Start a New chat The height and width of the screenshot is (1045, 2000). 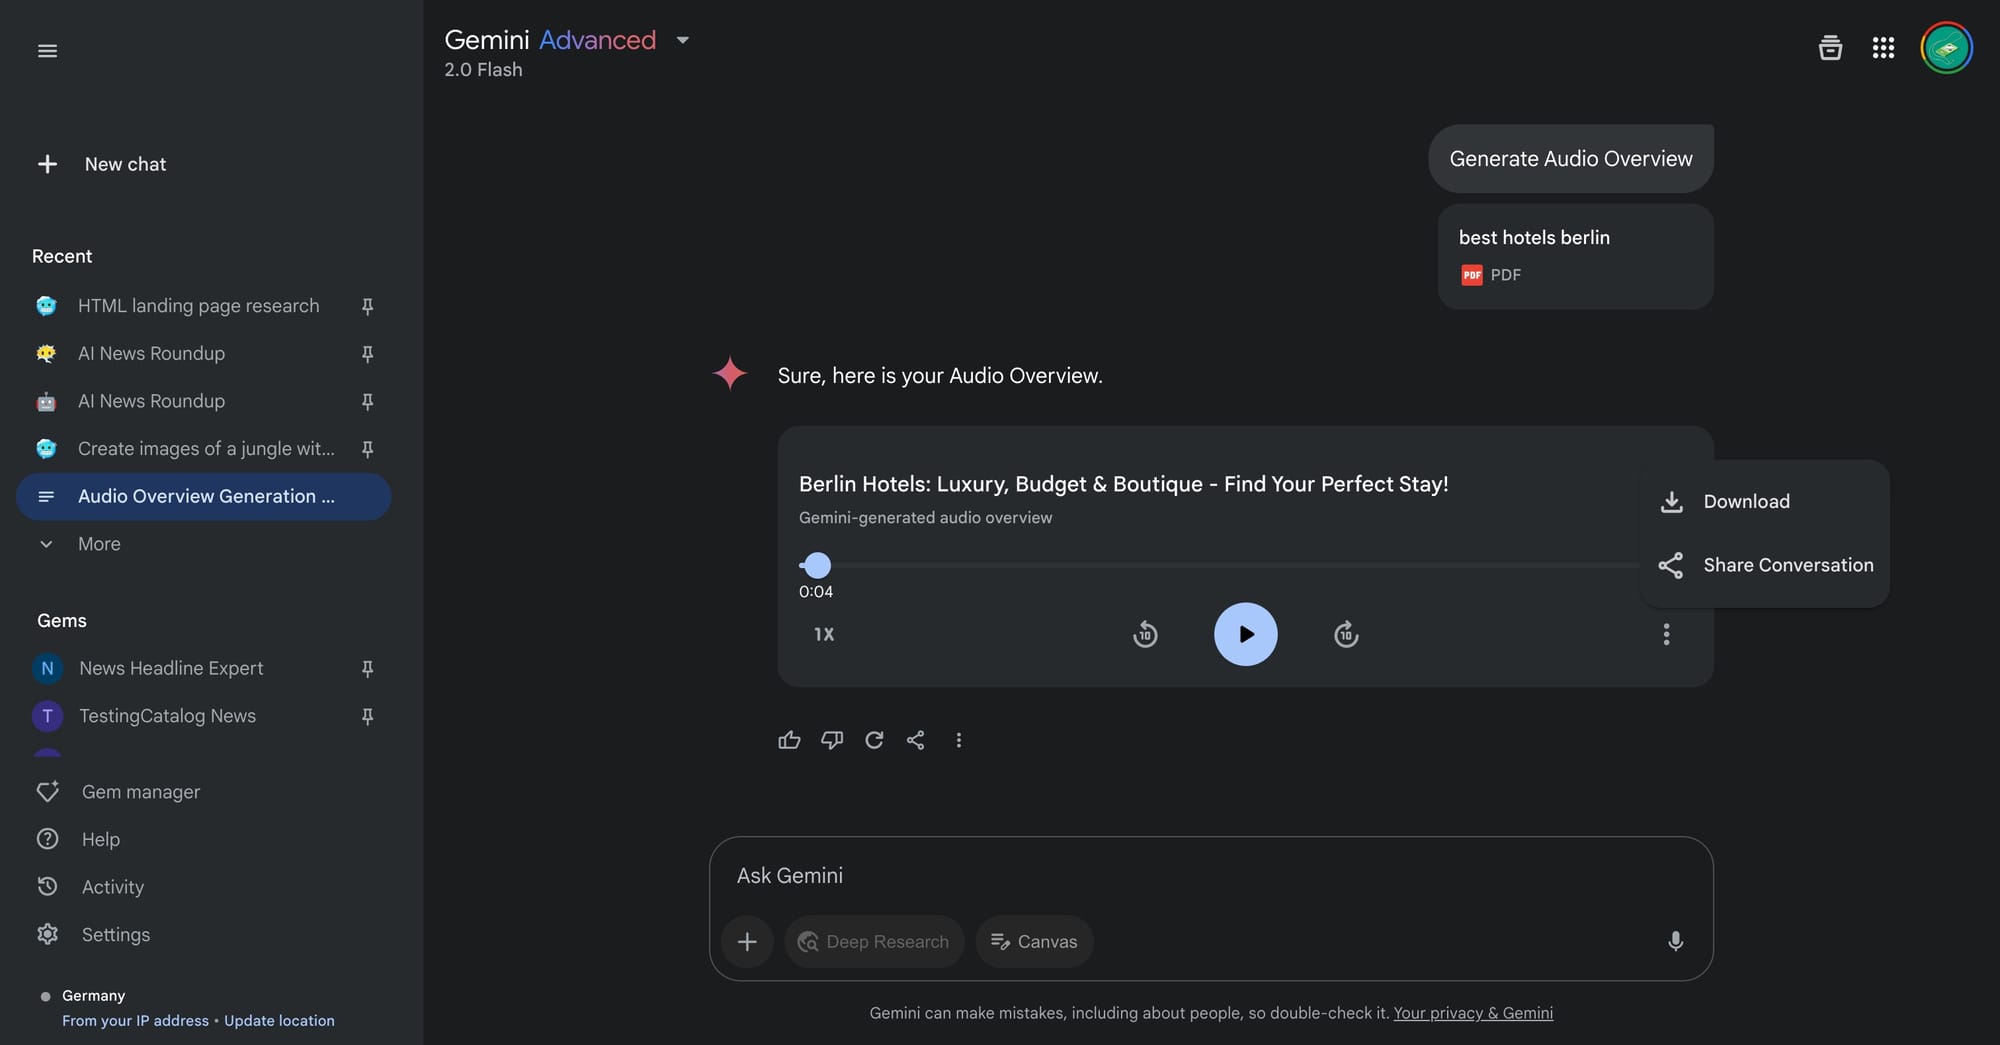(x=124, y=164)
